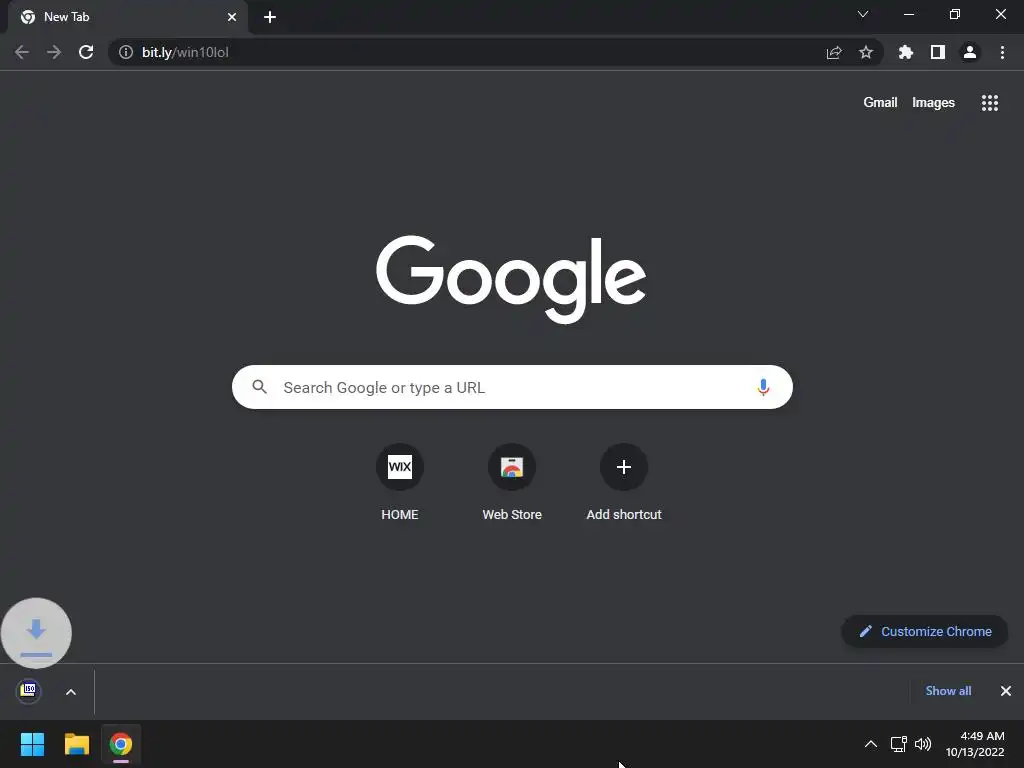The image size is (1024, 768).
Task: Toggle the Chrome side panel icon
Action: pyautogui.click(x=938, y=52)
